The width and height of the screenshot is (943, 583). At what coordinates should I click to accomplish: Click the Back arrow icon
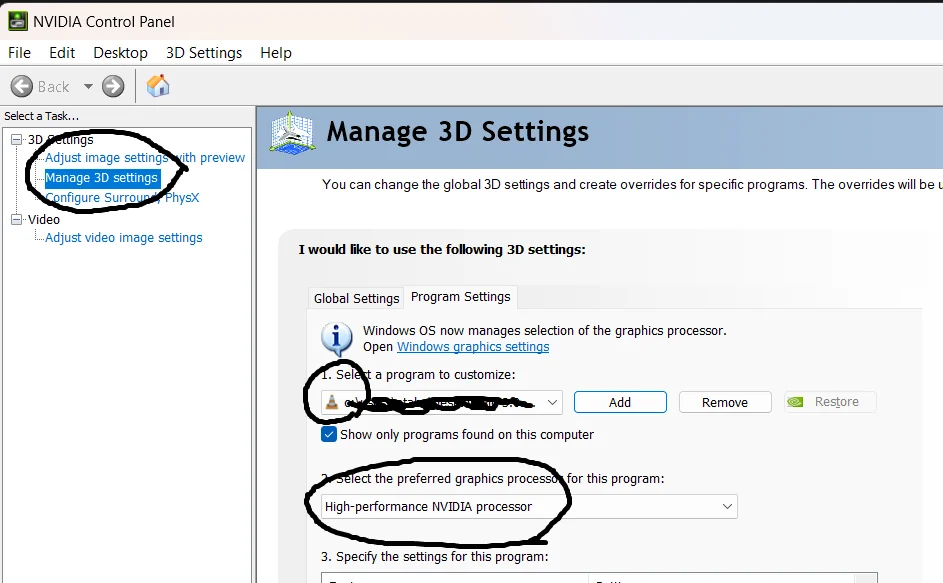coord(22,87)
